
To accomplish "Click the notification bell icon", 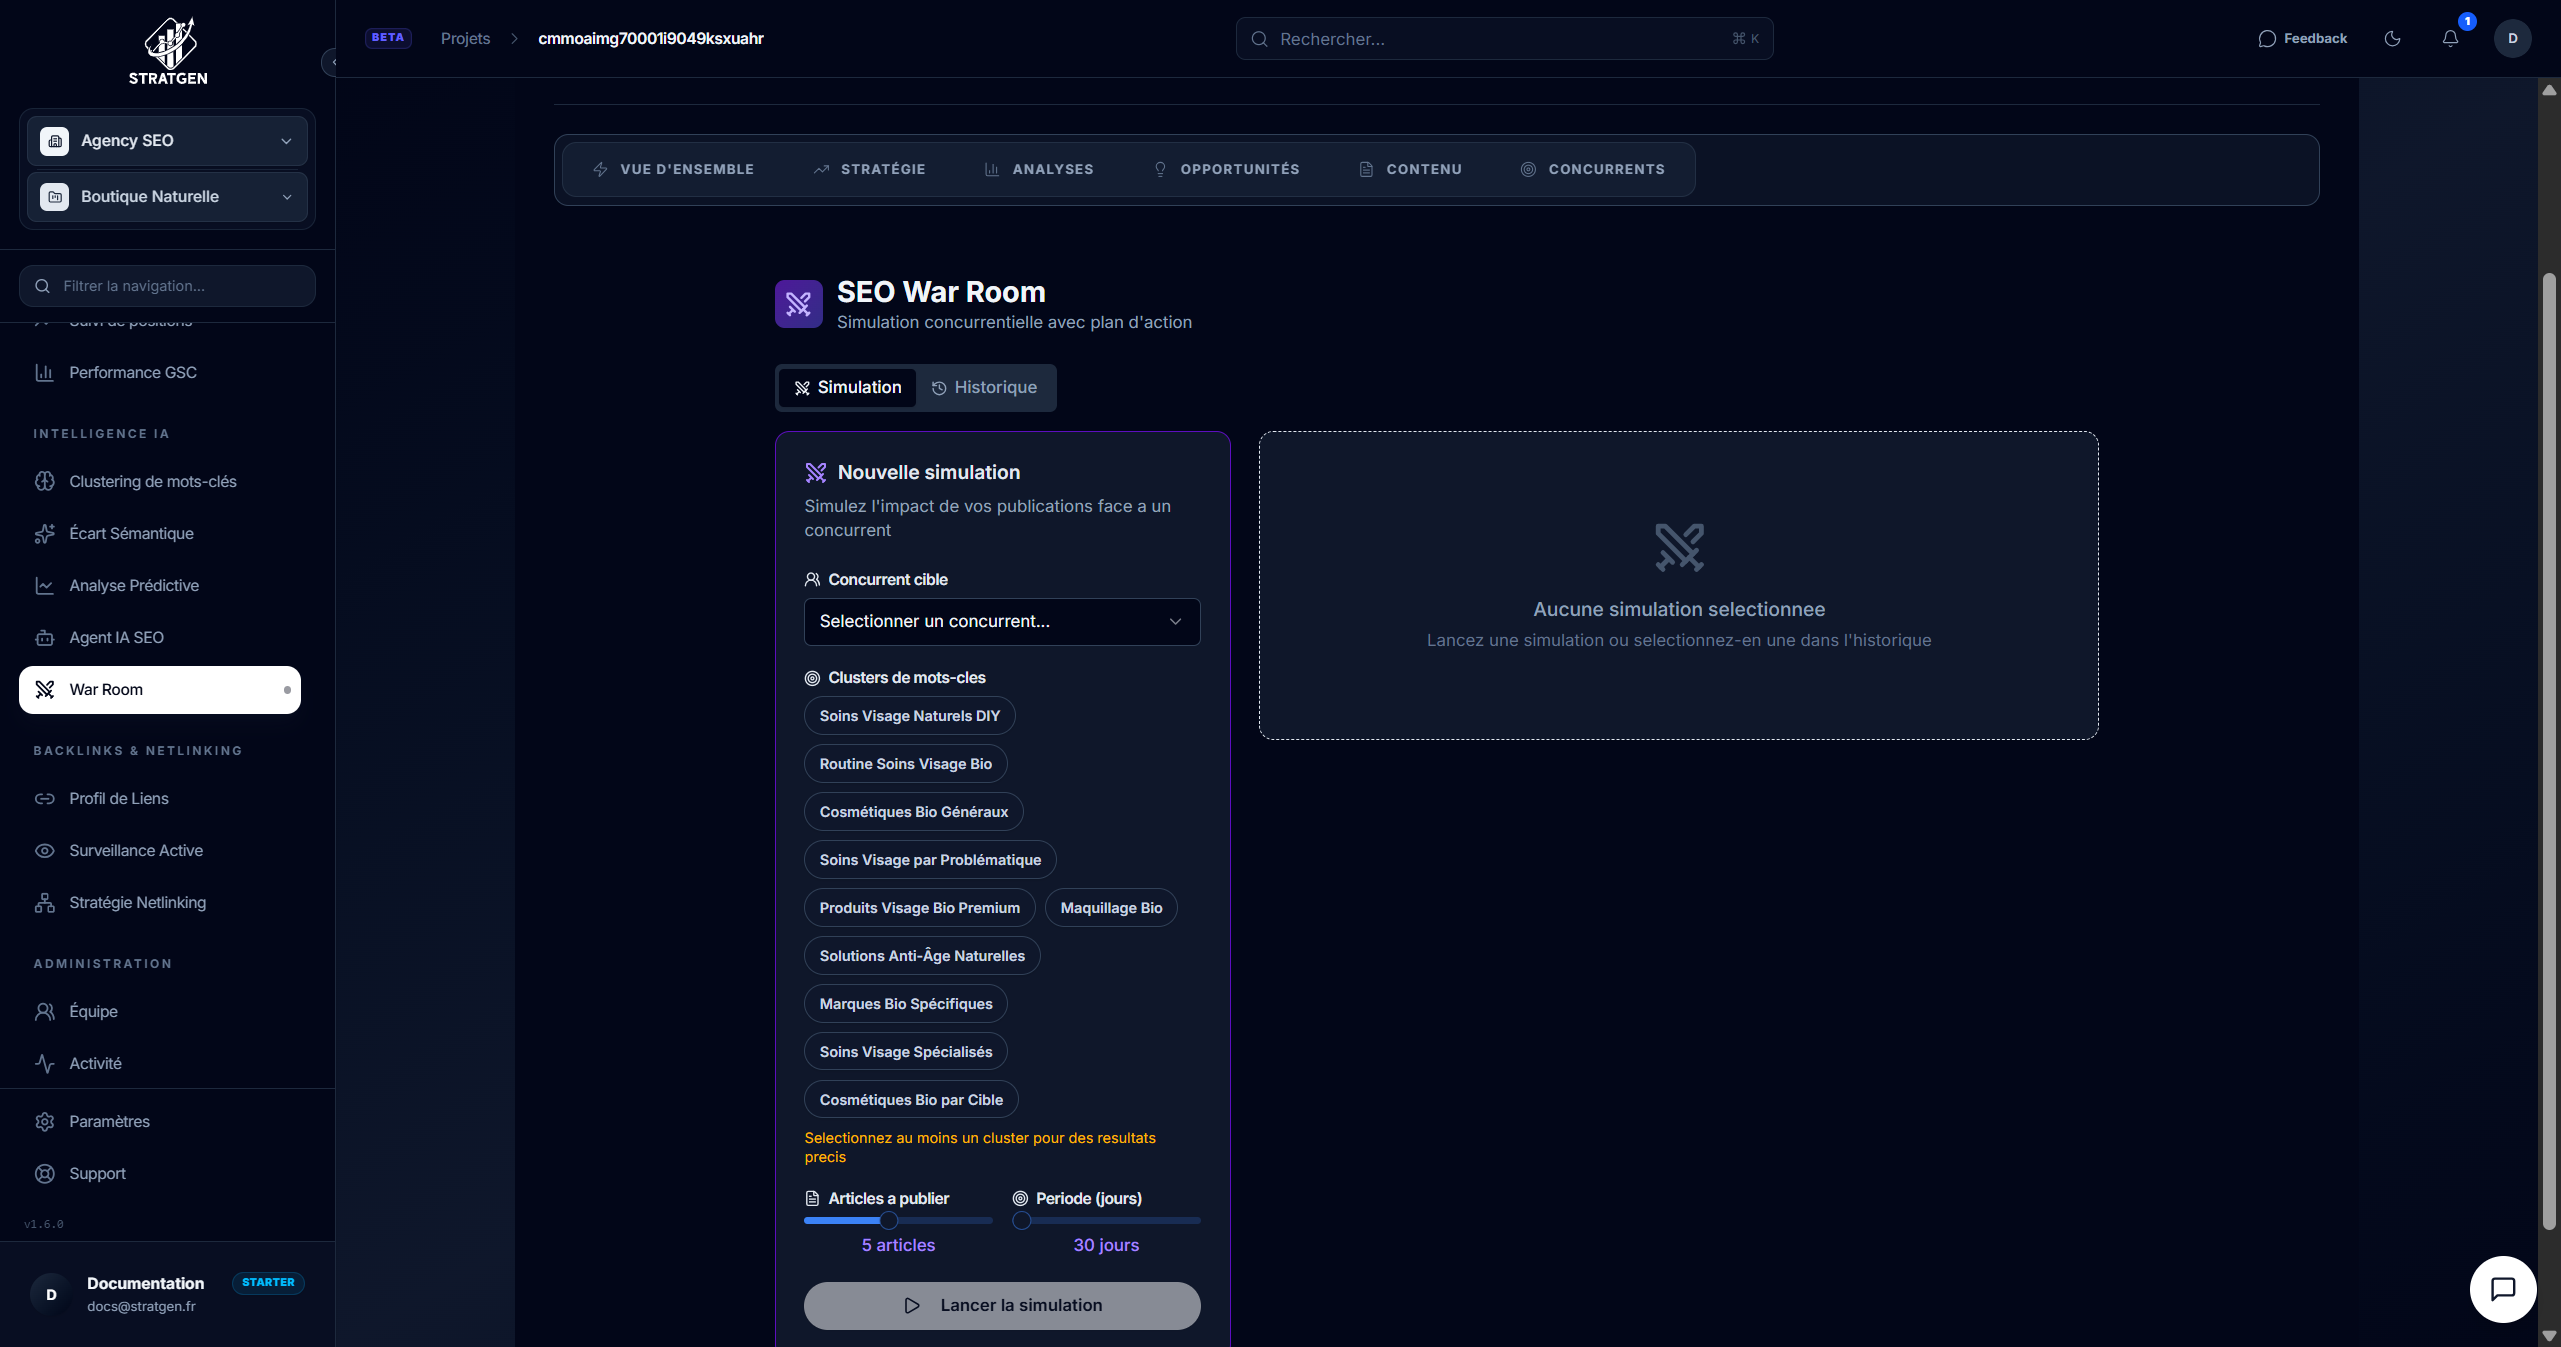I will pos(2450,39).
